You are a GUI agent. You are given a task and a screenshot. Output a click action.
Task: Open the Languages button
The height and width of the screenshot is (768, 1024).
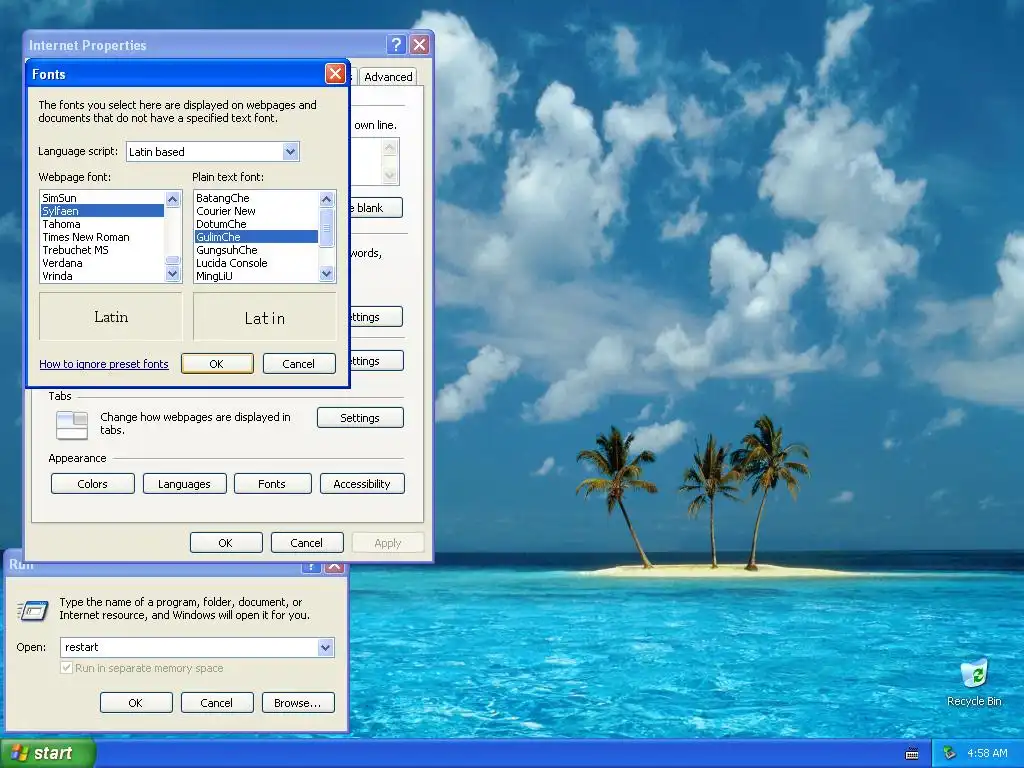[x=184, y=484]
